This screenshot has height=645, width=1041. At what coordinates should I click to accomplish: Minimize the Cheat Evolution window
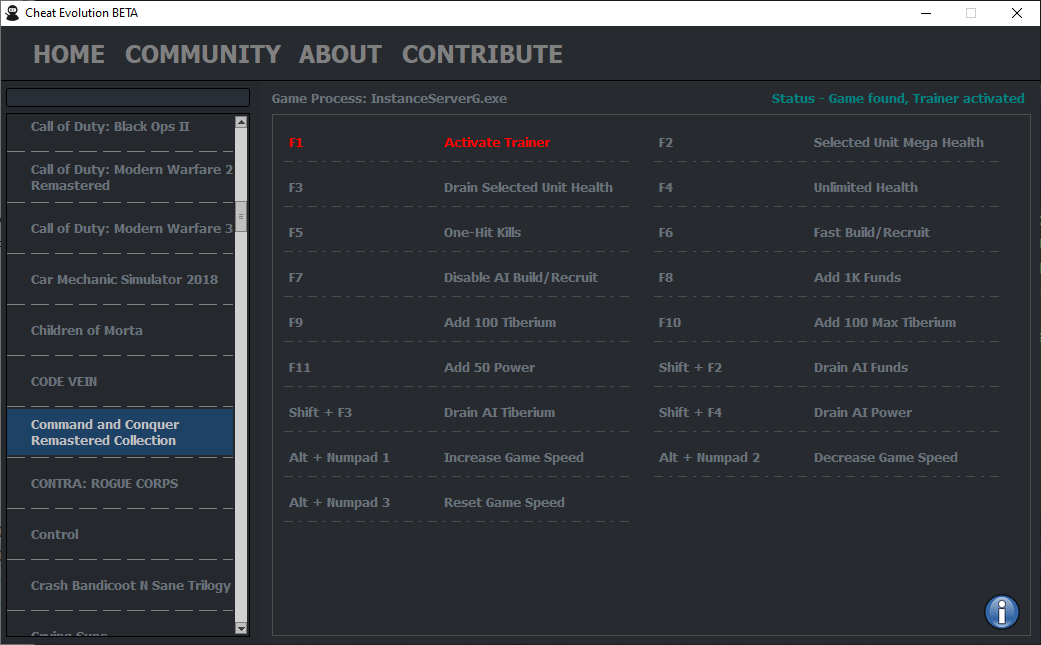pos(925,13)
